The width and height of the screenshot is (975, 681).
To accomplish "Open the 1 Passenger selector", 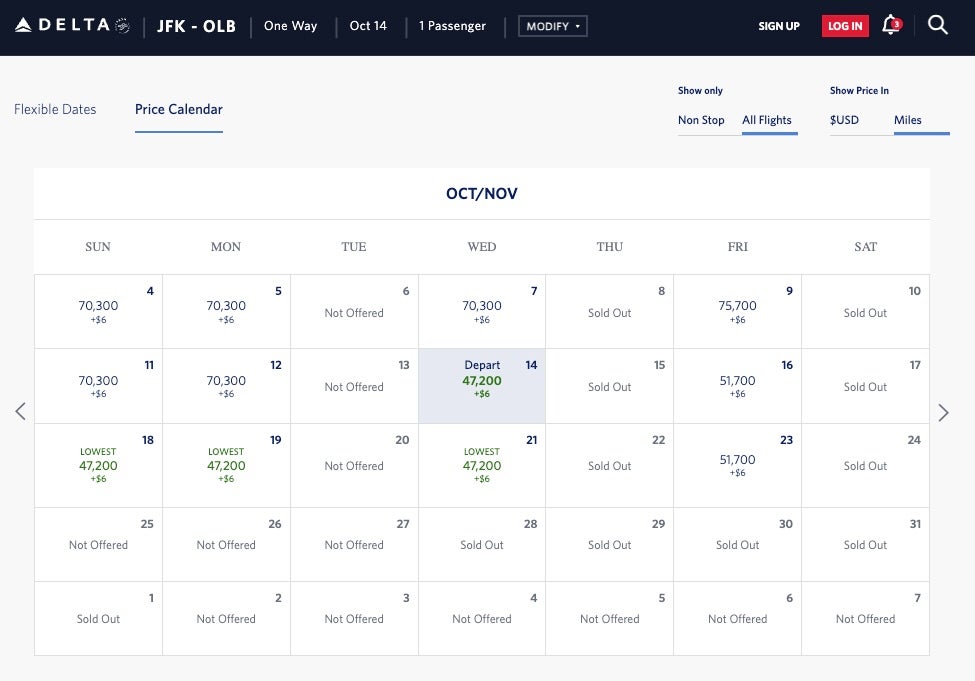I will [452, 26].
